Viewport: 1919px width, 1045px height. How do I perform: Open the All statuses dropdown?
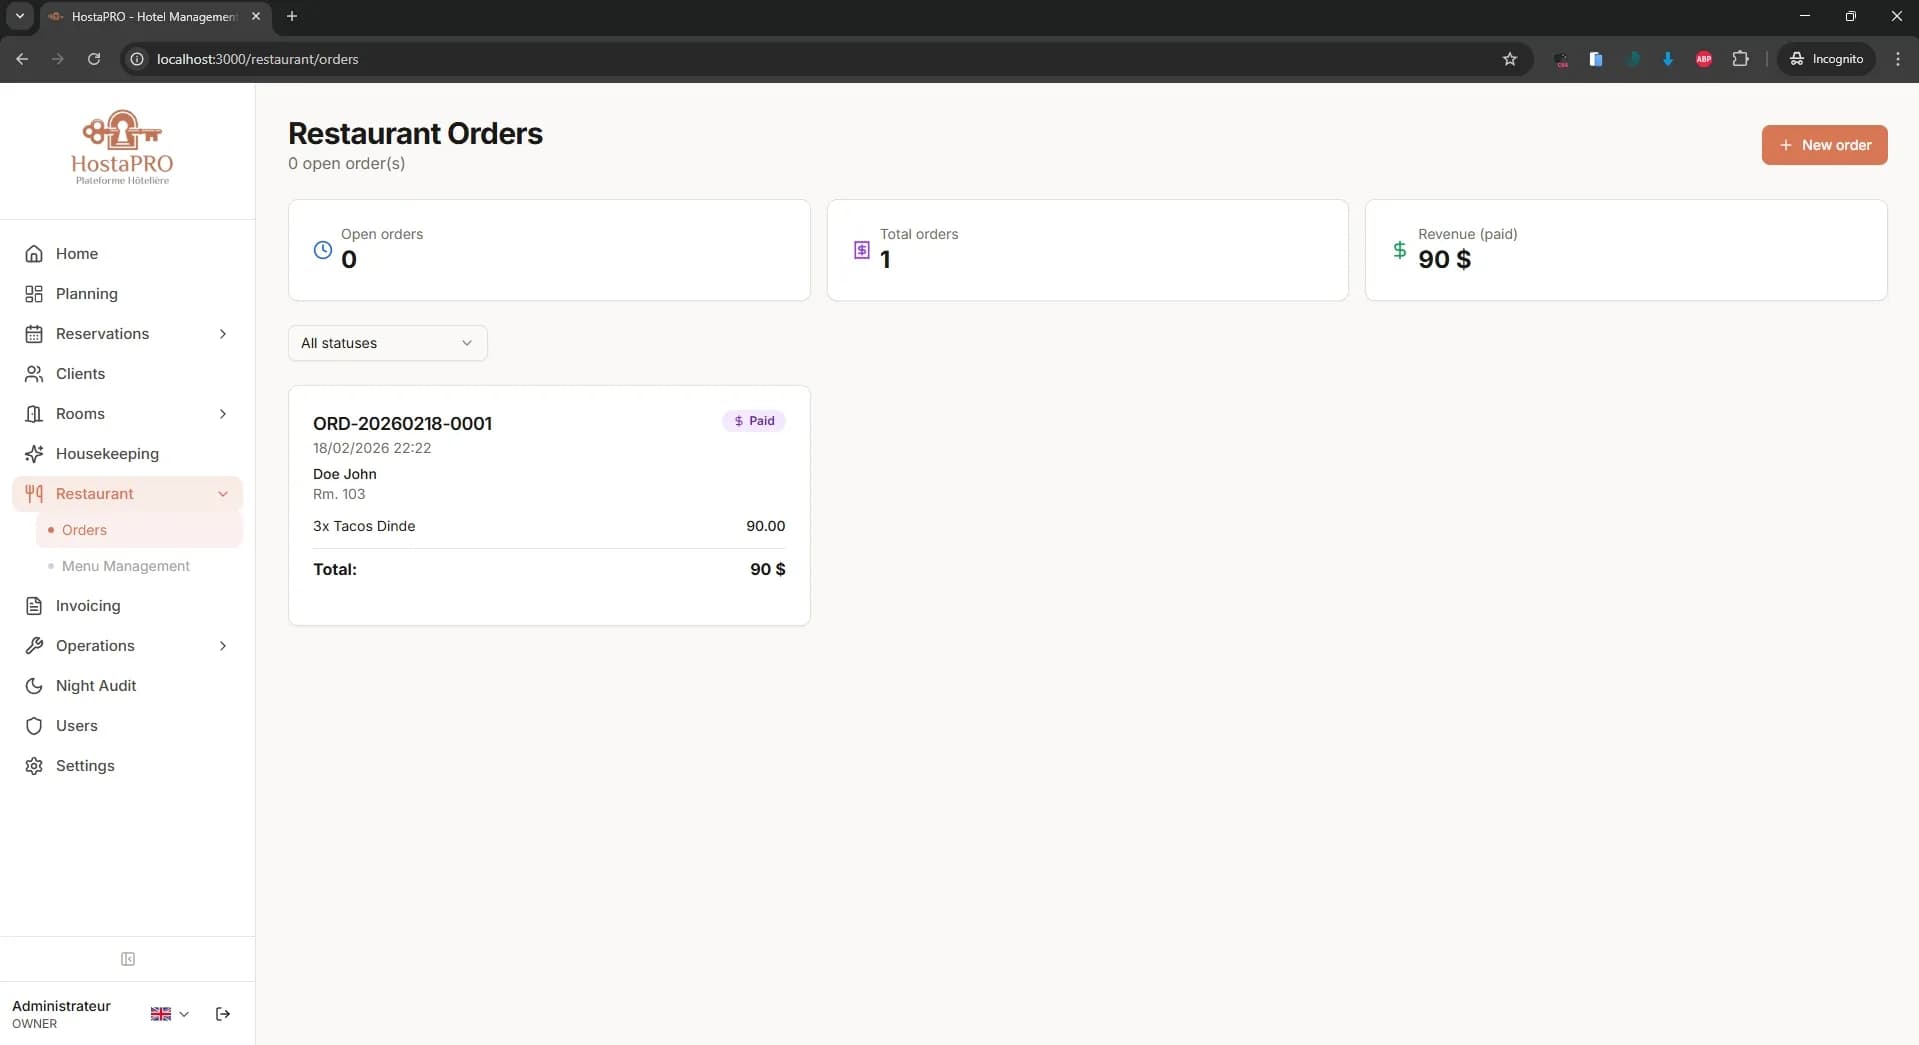(387, 343)
